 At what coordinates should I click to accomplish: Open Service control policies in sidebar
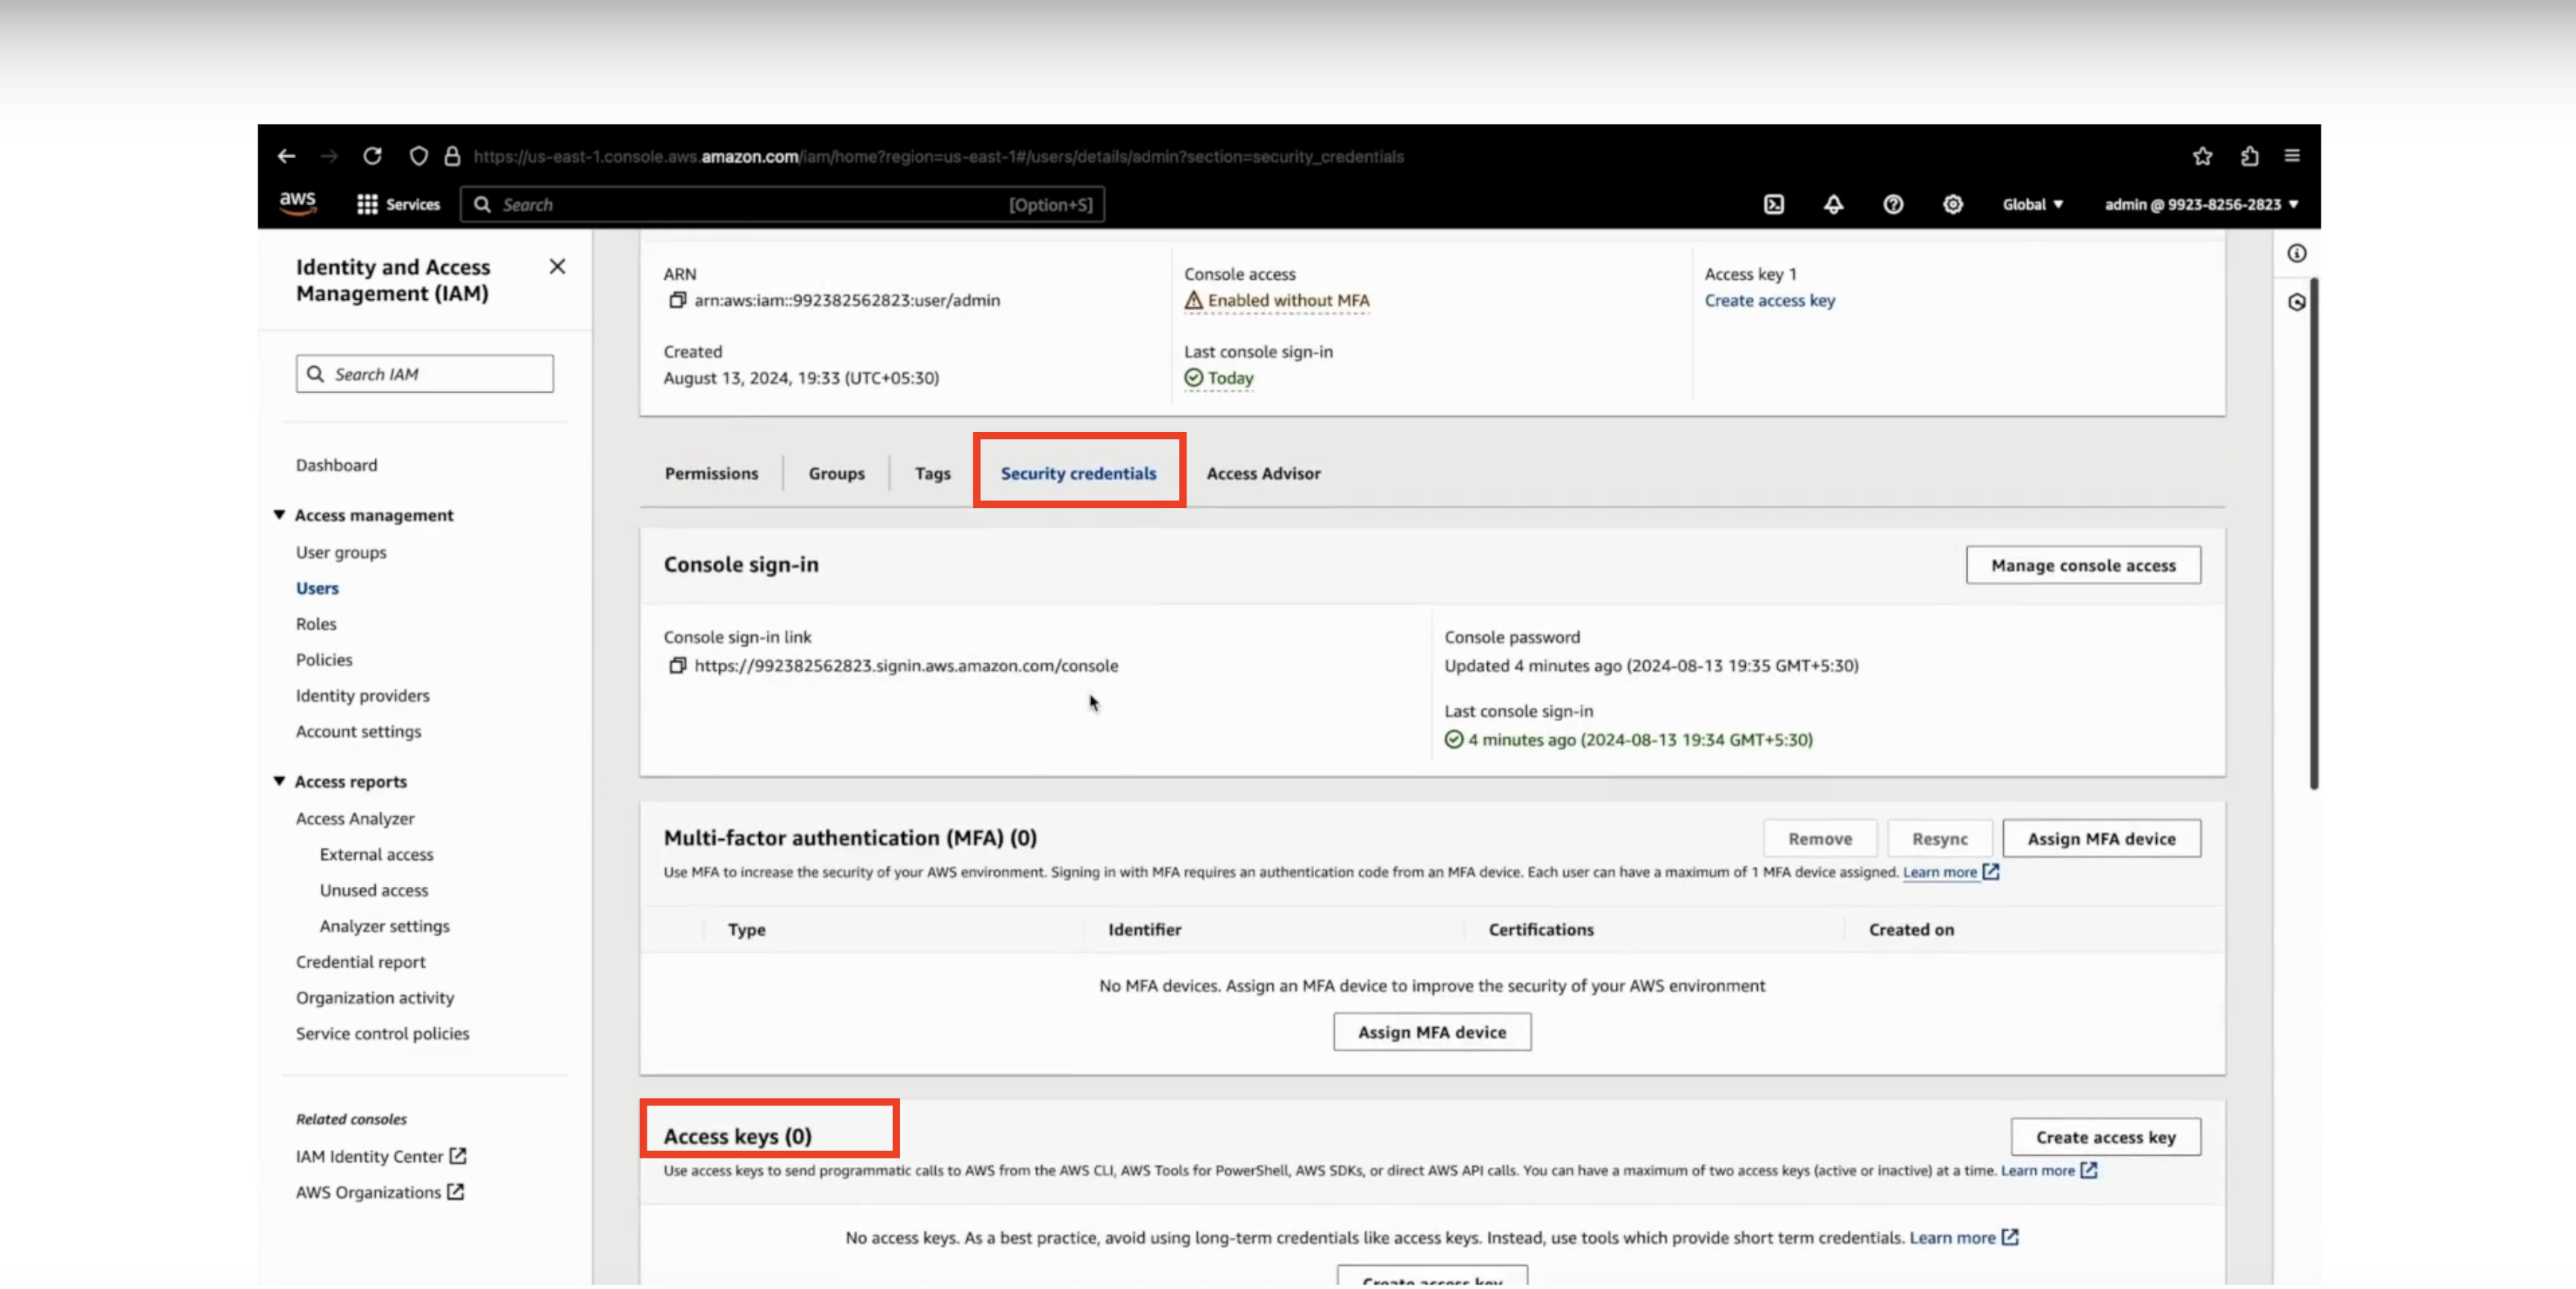coord(382,1034)
